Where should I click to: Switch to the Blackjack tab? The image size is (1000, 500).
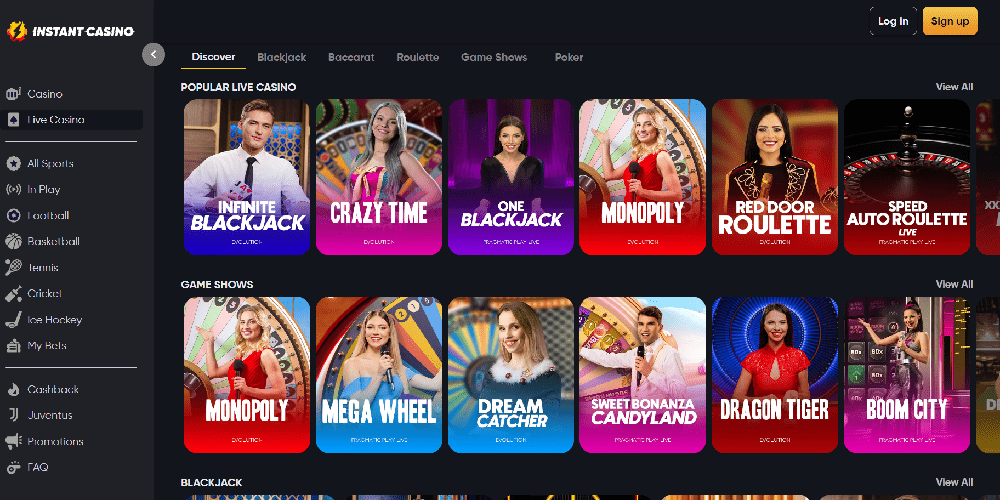click(282, 57)
